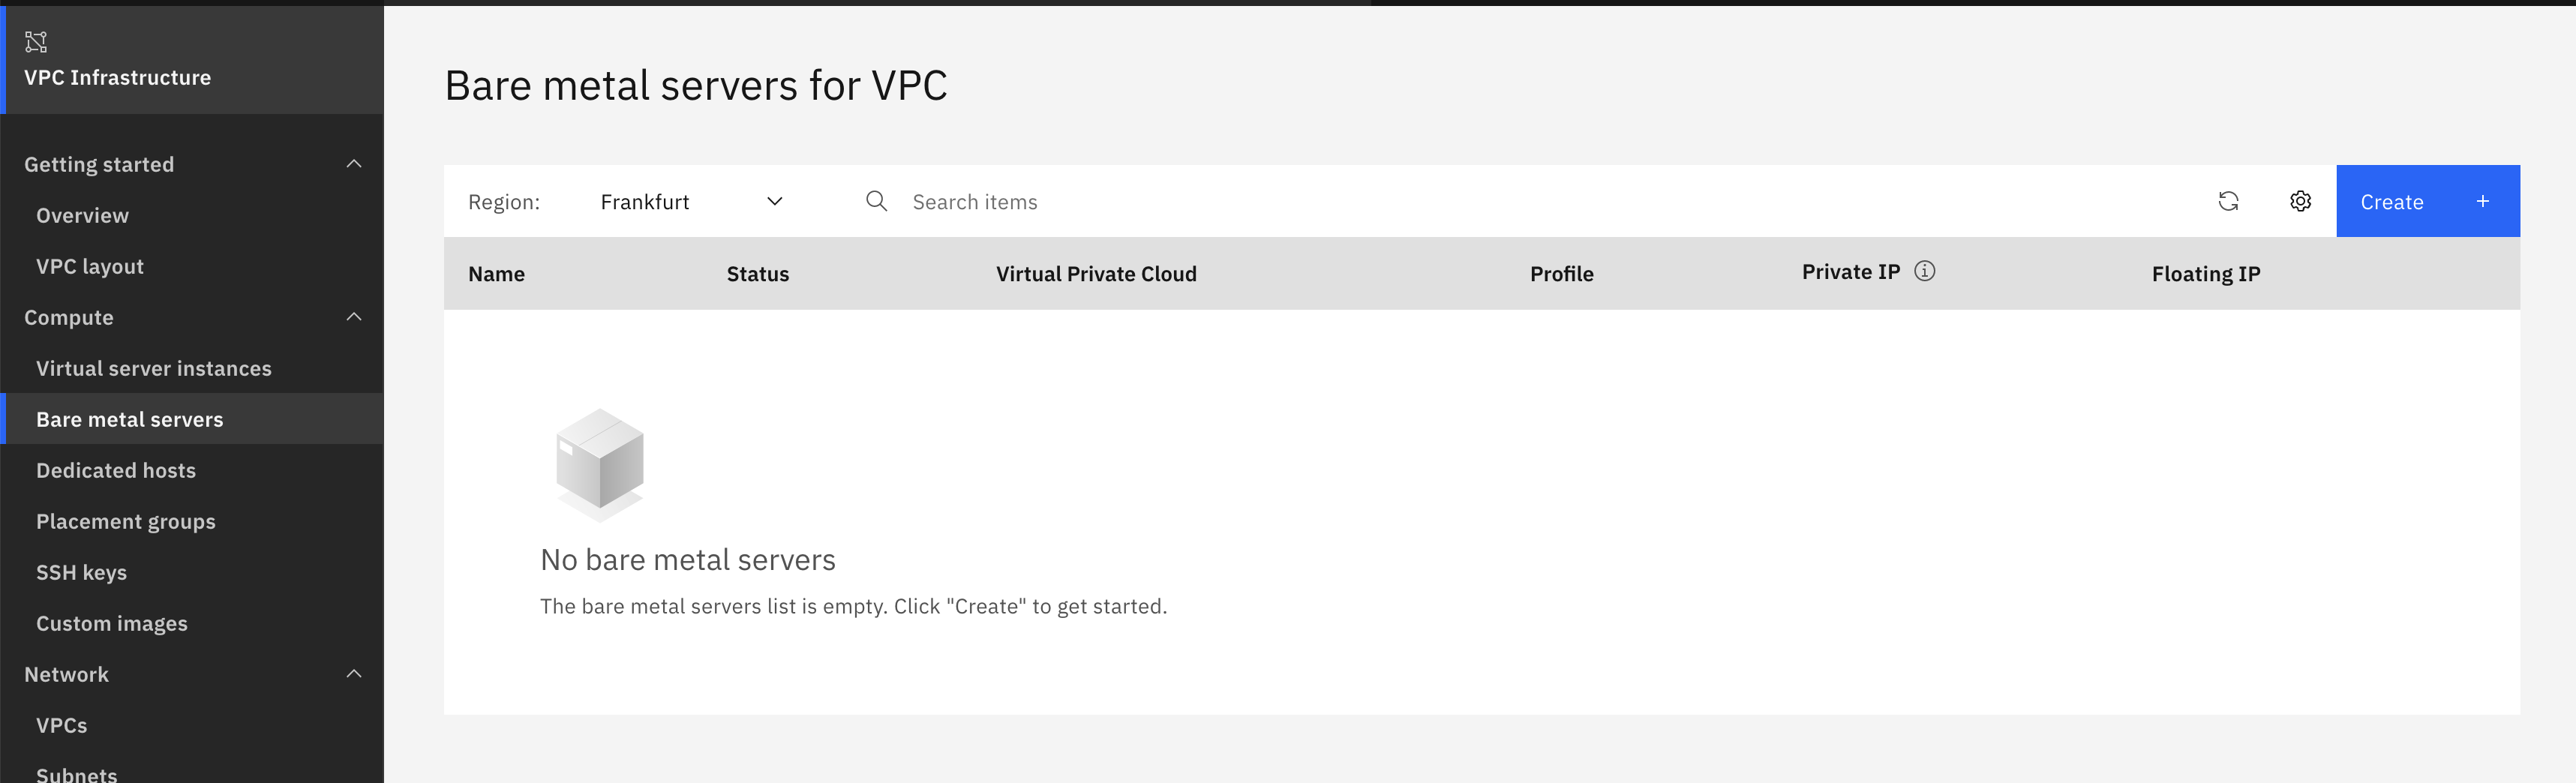Open Virtual server instances page
The image size is (2576, 783).
(154, 368)
